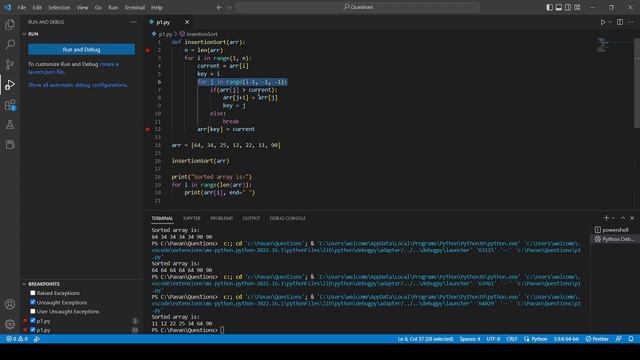Screen dimensions: 640x360
Task: Click the Prettier status bar item
Action: coord(597,339)
